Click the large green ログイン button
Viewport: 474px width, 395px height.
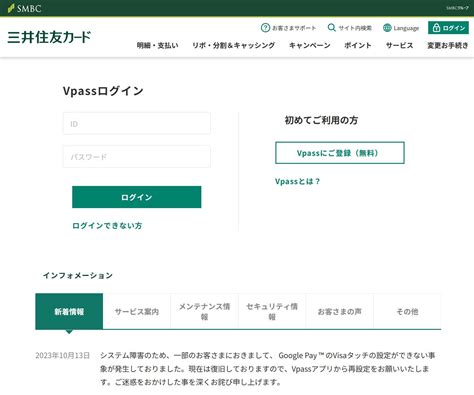click(137, 197)
